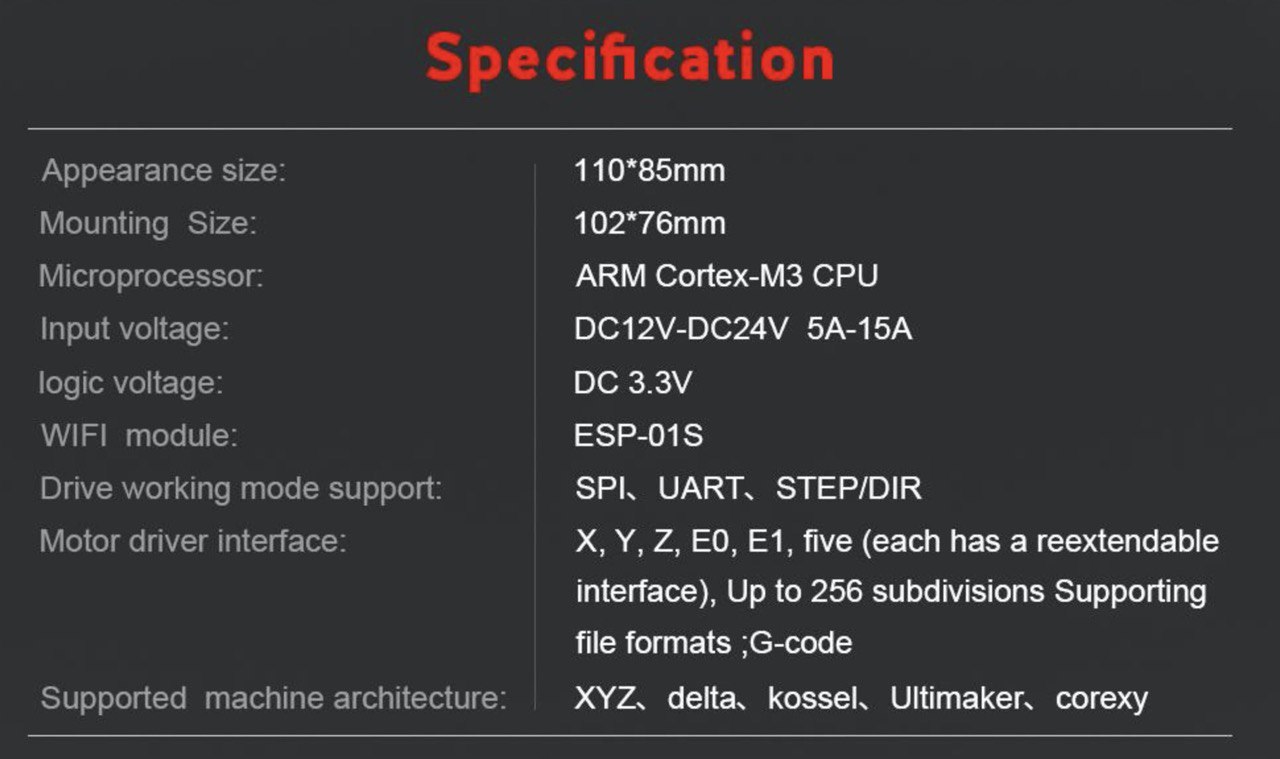This screenshot has width=1280, height=759.
Task: Select the Input voltage label
Action: [134, 329]
